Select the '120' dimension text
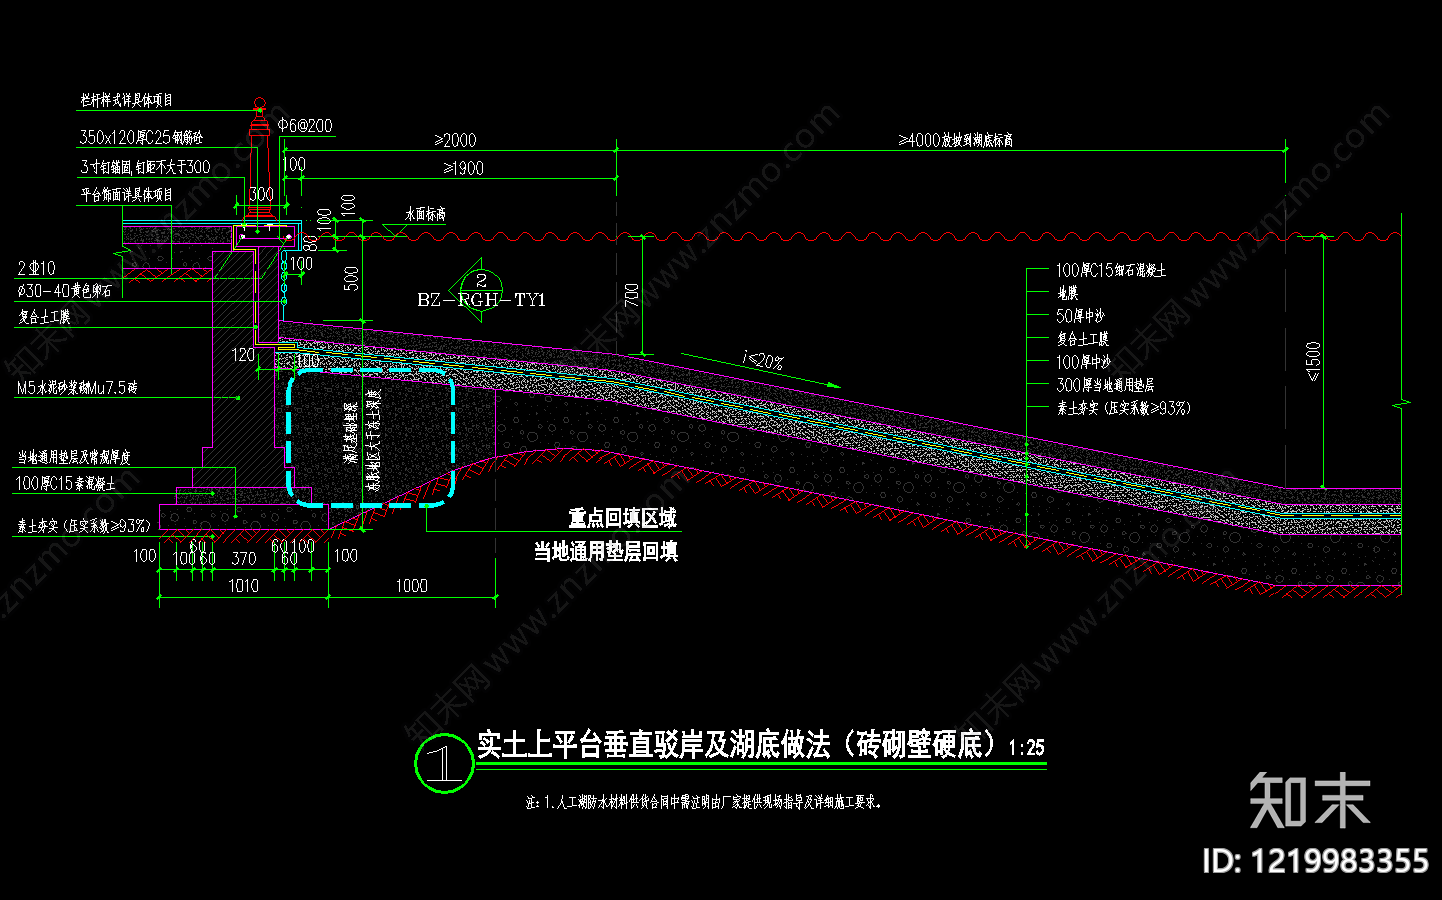 [x=243, y=355]
